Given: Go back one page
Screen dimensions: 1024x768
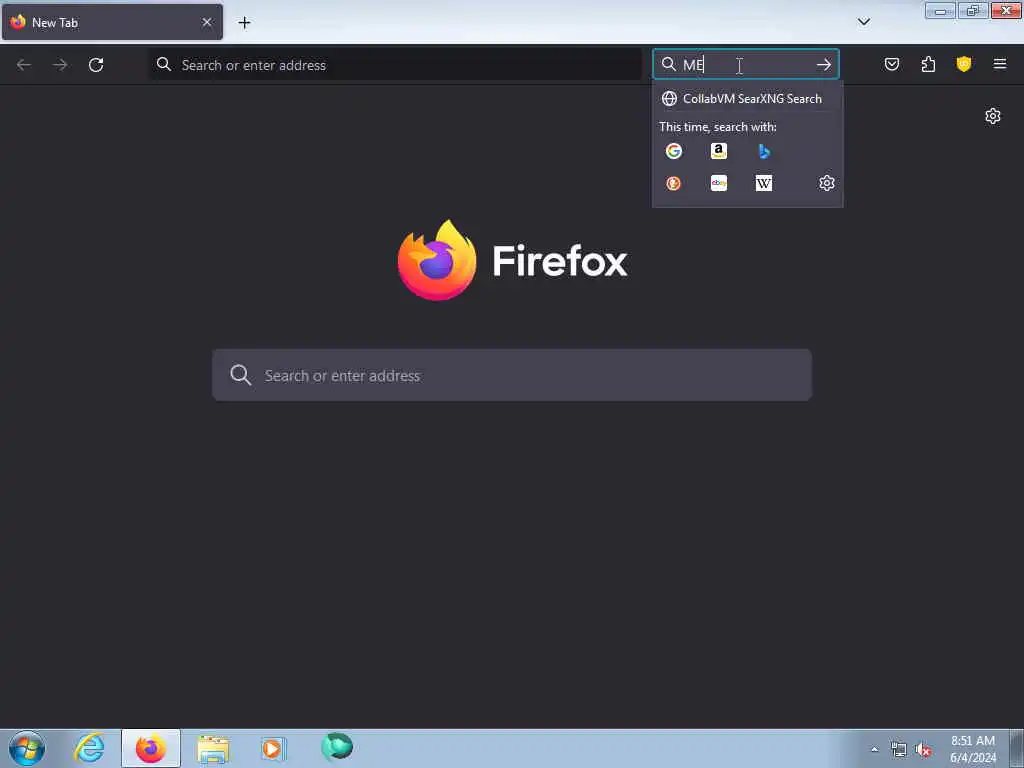Looking at the screenshot, I should [x=24, y=65].
